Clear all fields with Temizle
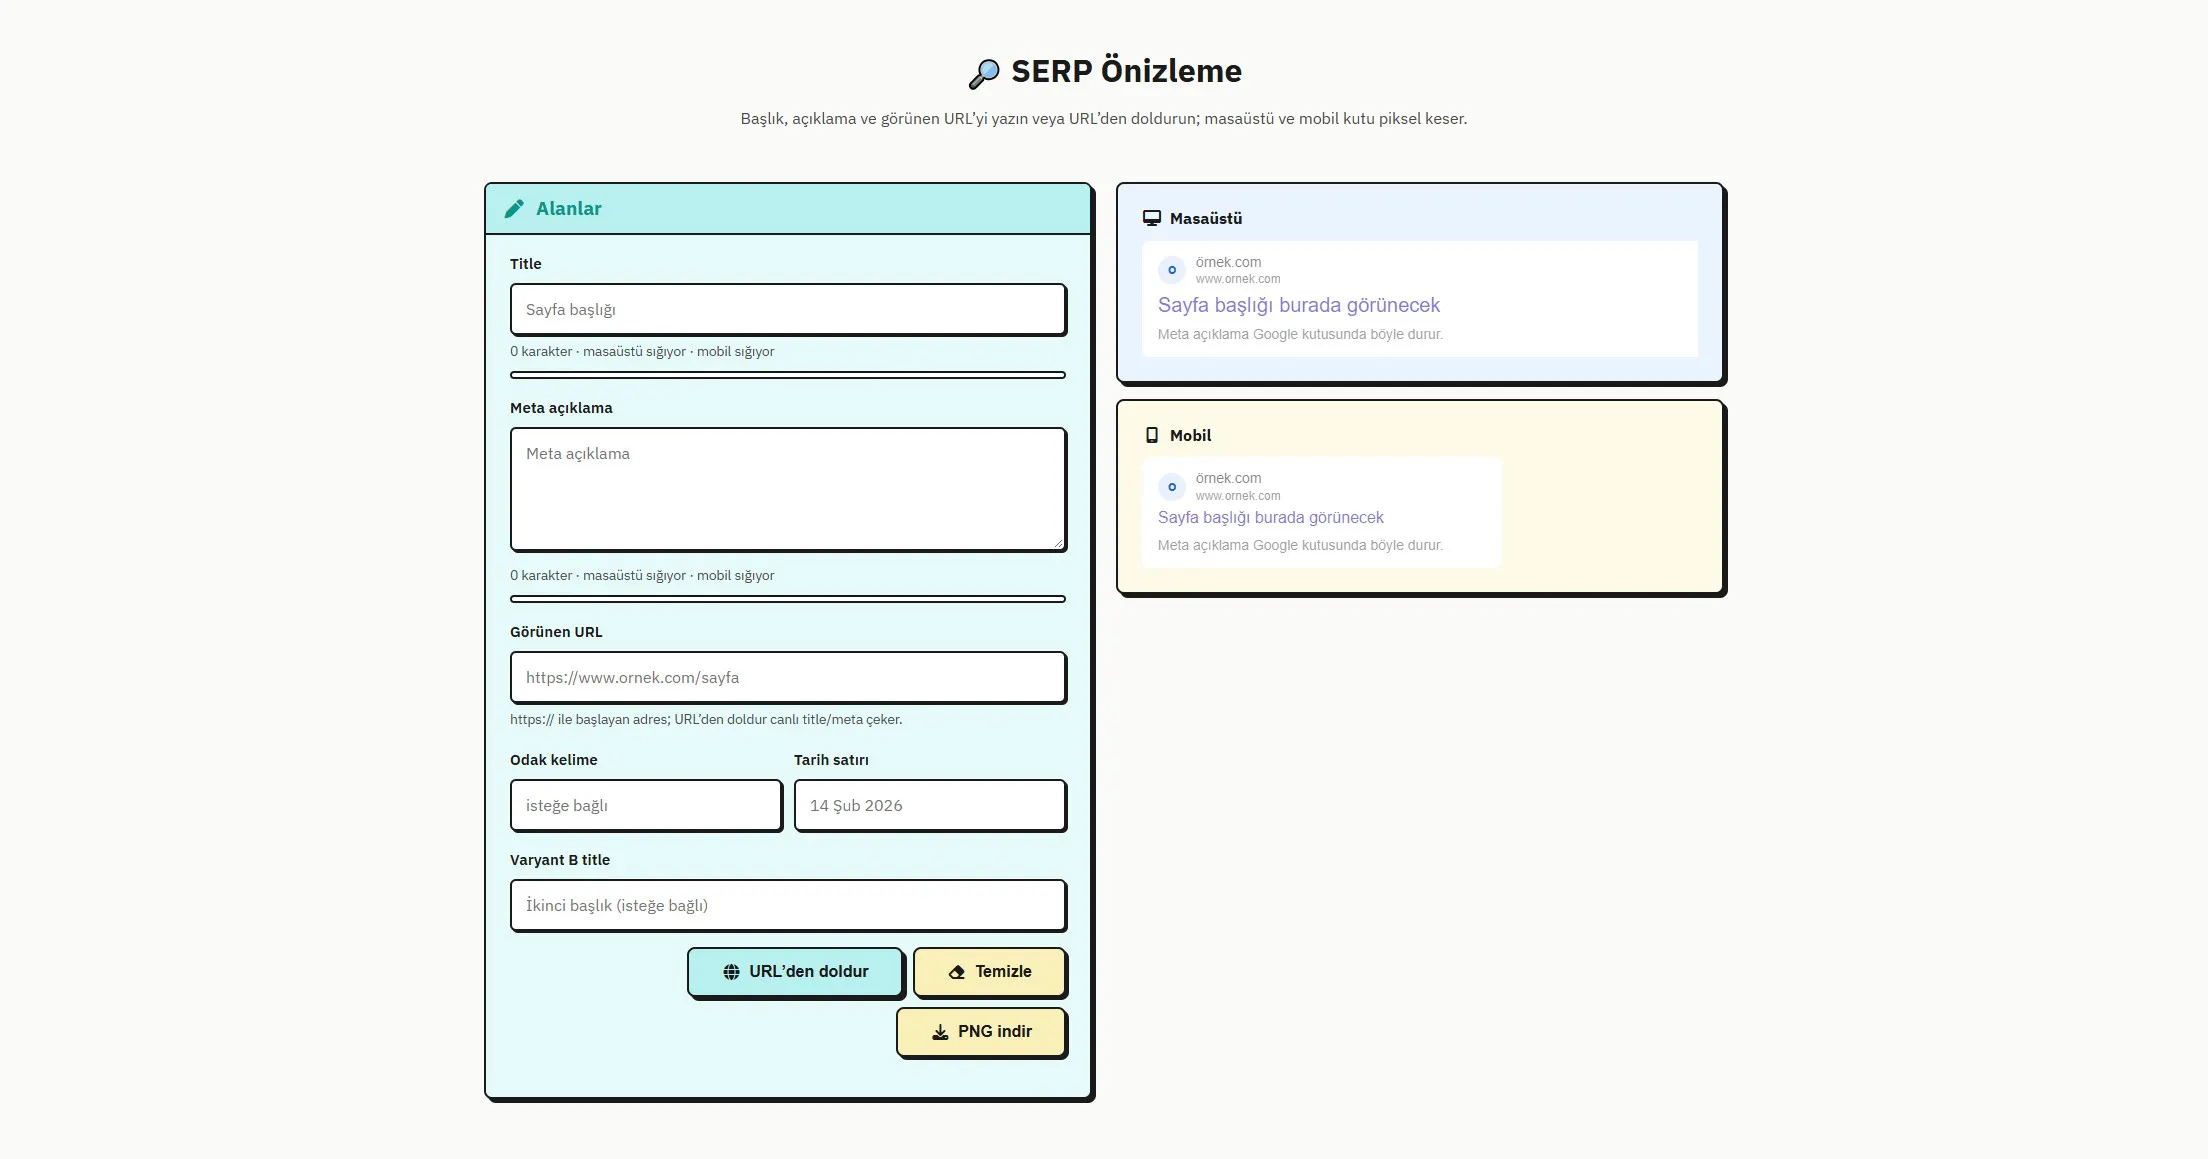Viewport: 2208px width, 1159px height. (989, 972)
